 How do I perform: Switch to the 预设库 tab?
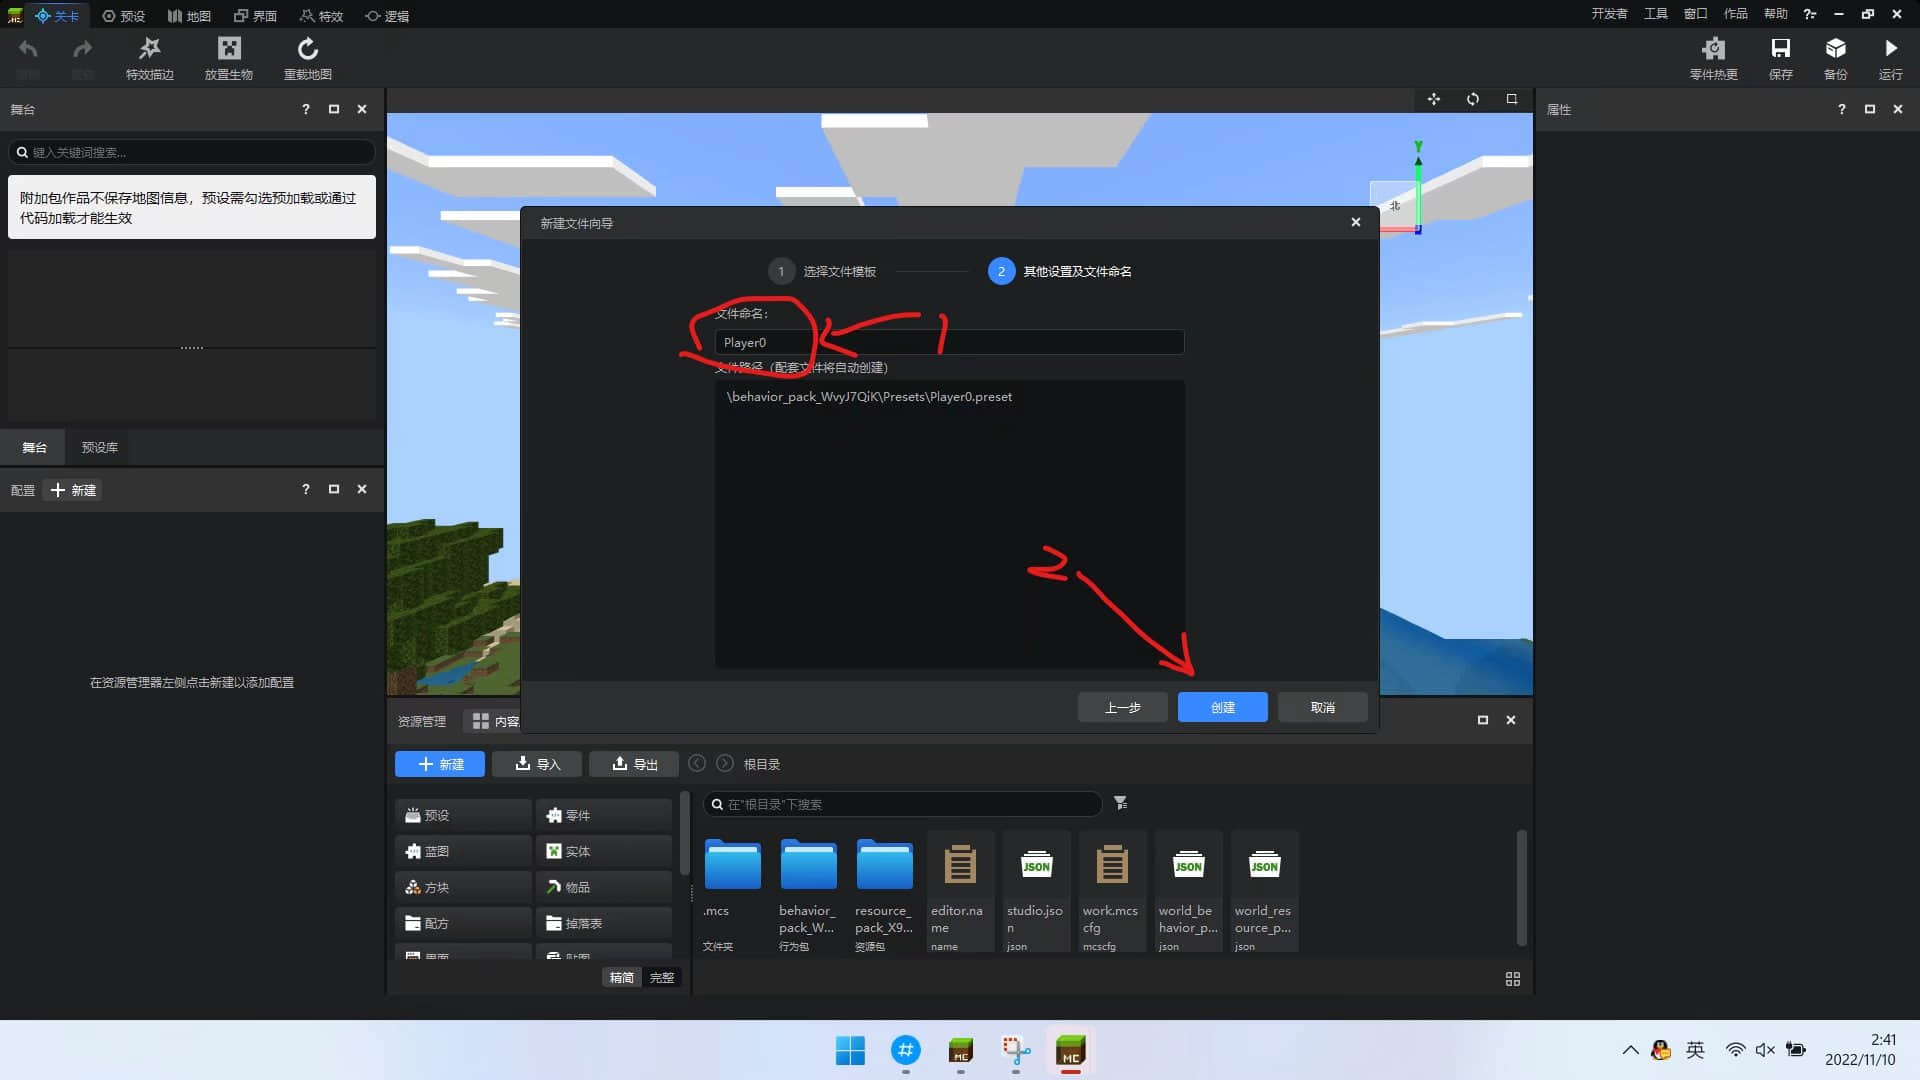100,447
